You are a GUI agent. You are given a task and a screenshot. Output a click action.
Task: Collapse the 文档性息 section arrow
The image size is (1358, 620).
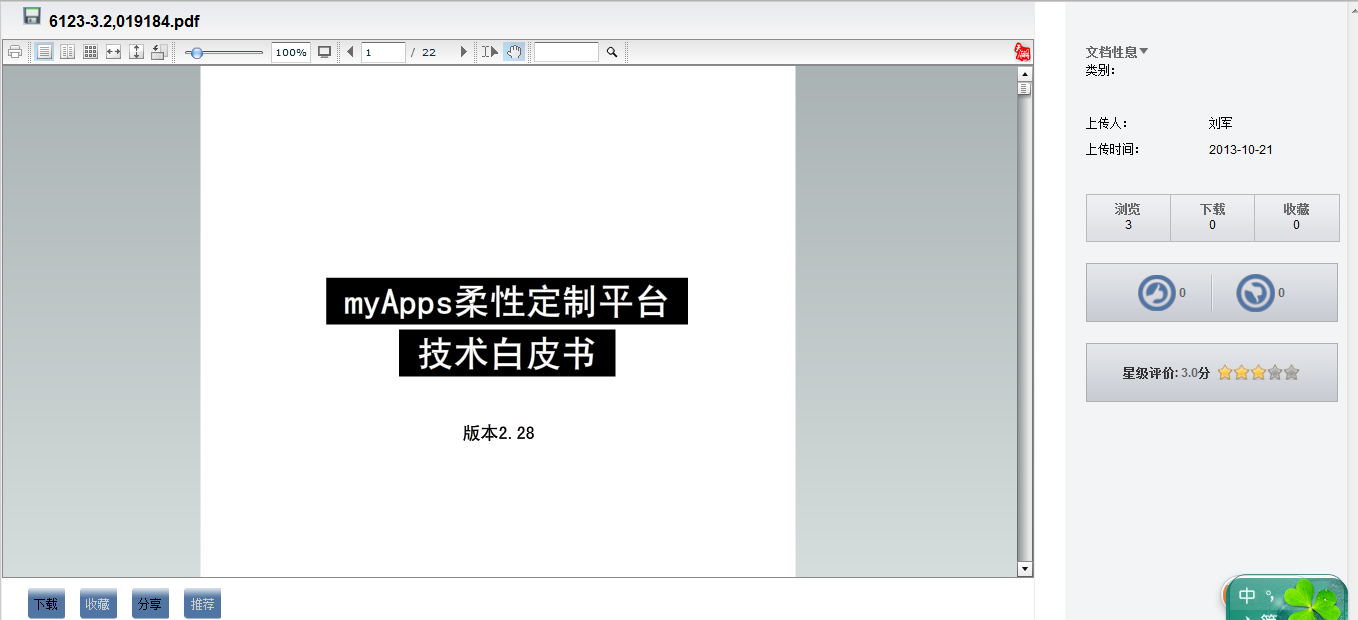pyautogui.click(x=1144, y=51)
